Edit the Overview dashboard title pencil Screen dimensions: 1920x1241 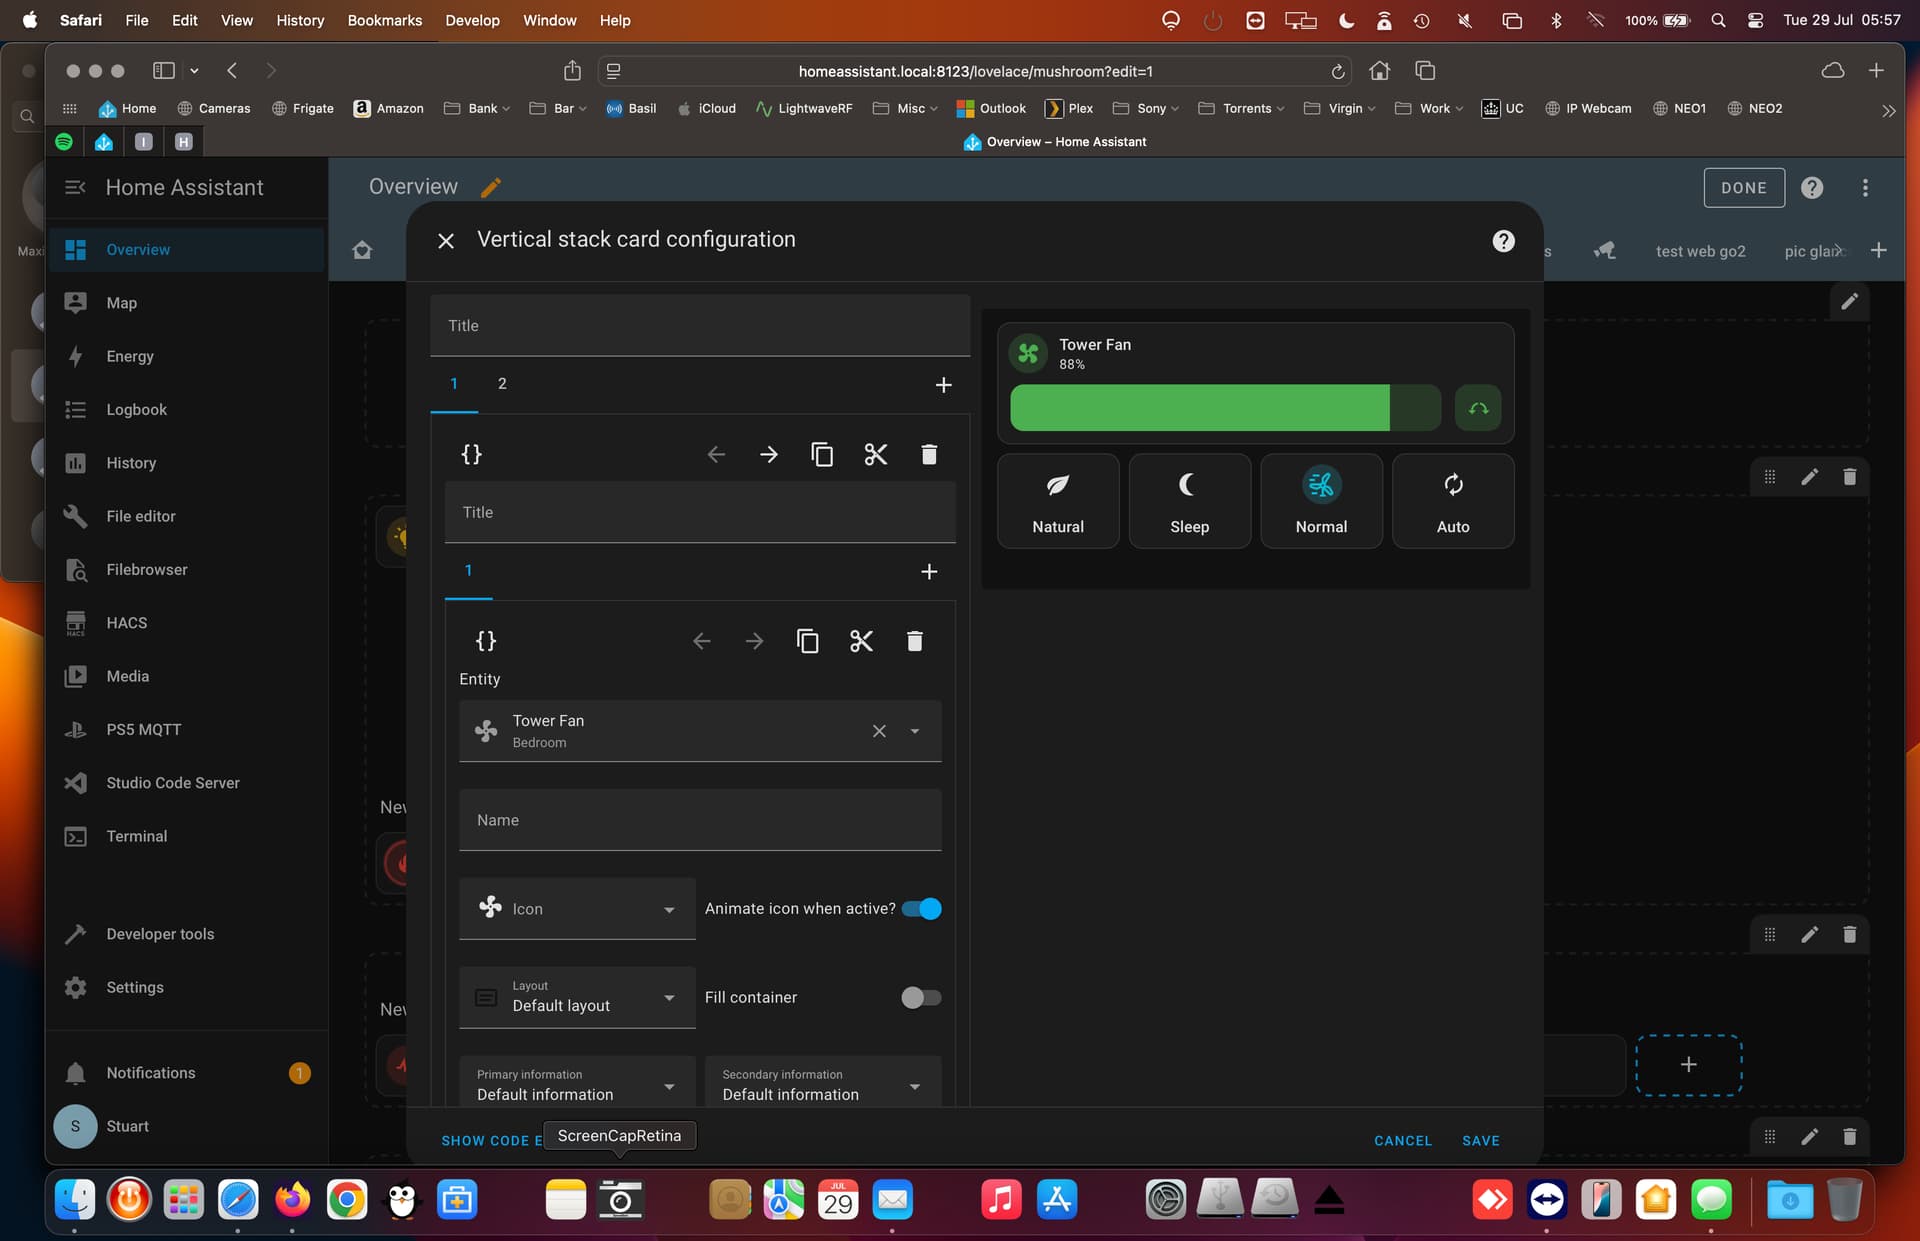(x=491, y=187)
